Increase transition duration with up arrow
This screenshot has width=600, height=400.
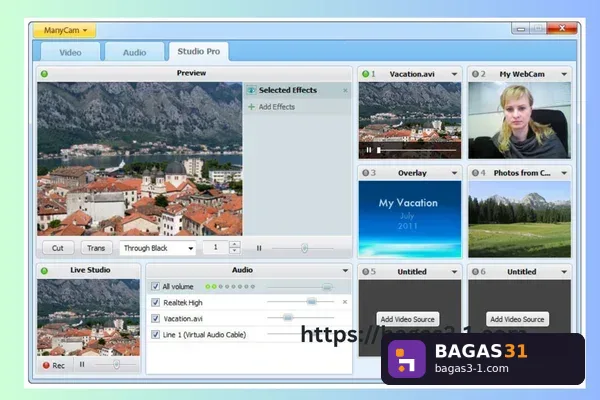[x=235, y=244]
